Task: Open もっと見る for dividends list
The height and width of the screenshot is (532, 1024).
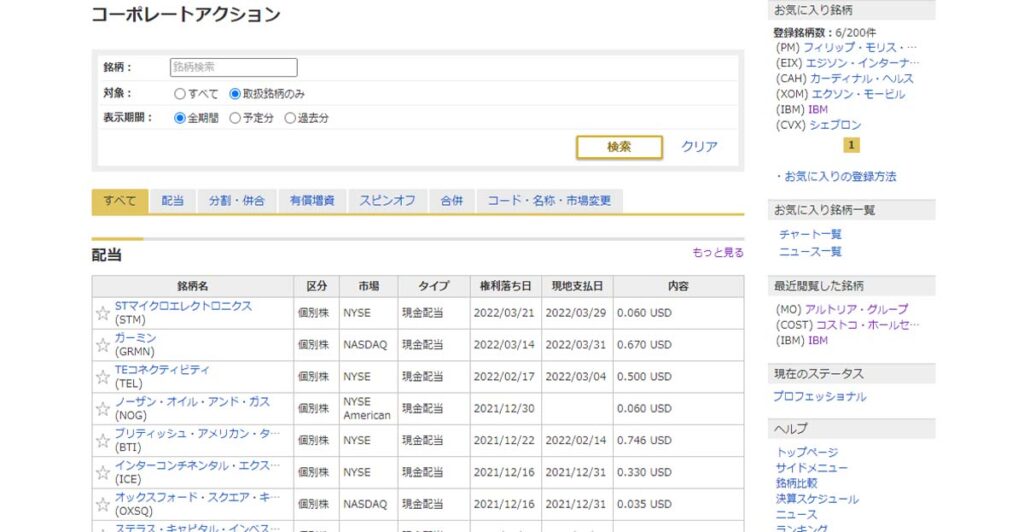Action: 717,253
